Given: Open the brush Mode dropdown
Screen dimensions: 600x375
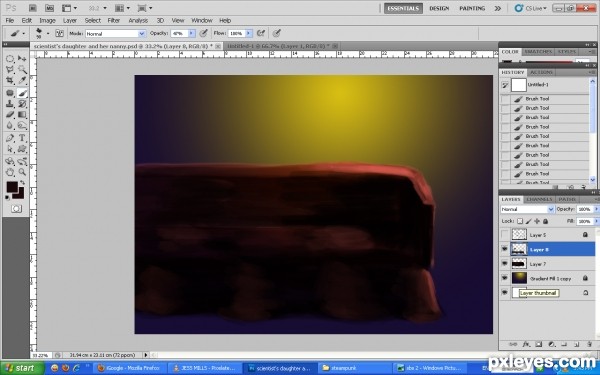Looking at the screenshot, I should tap(142, 34).
